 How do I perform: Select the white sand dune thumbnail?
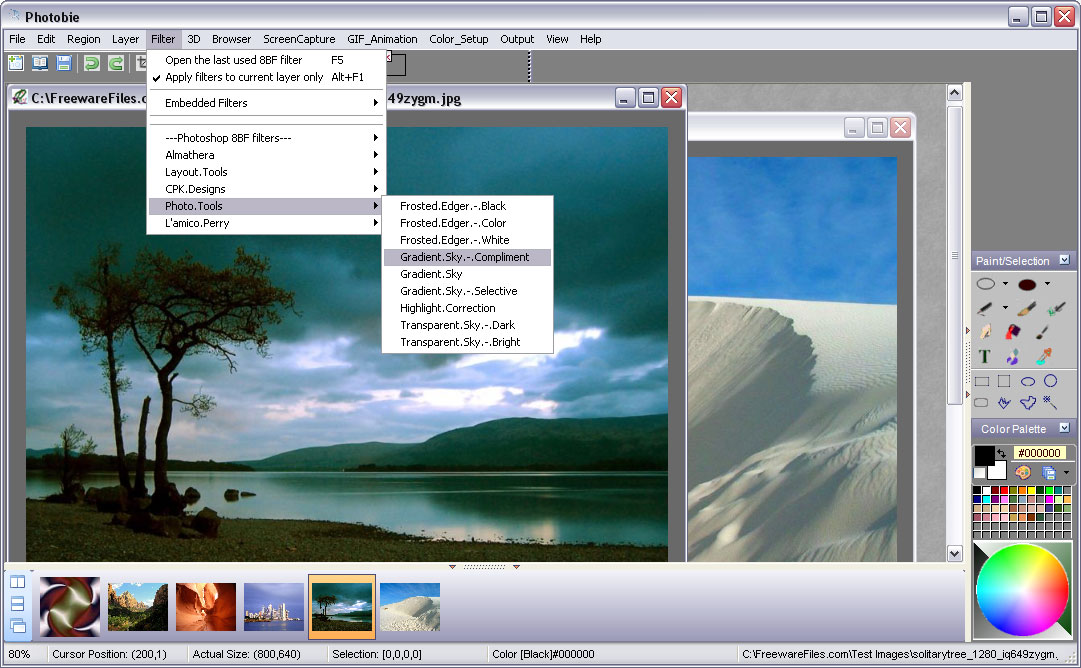click(410, 607)
